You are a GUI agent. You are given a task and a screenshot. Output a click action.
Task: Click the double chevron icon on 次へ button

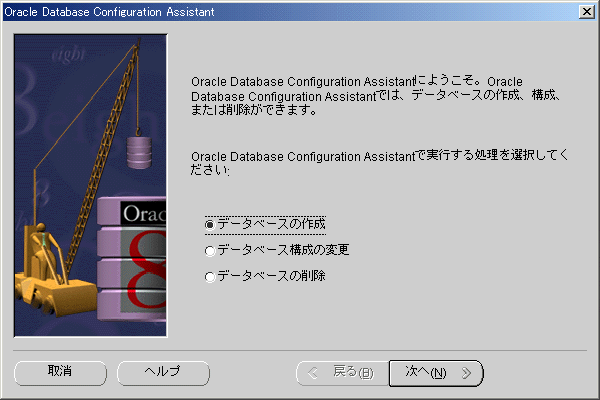point(466,372)
